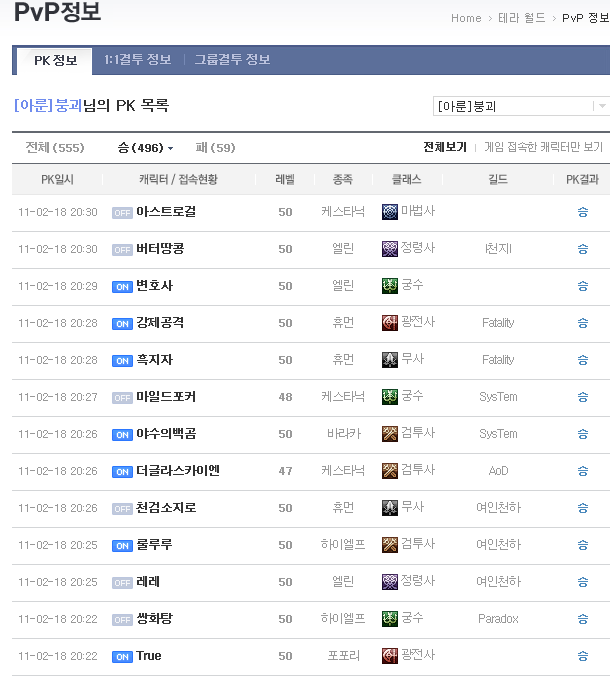
Task: Click the 검투사 class icon for 야수의백곰
Action: coord(390,434)
